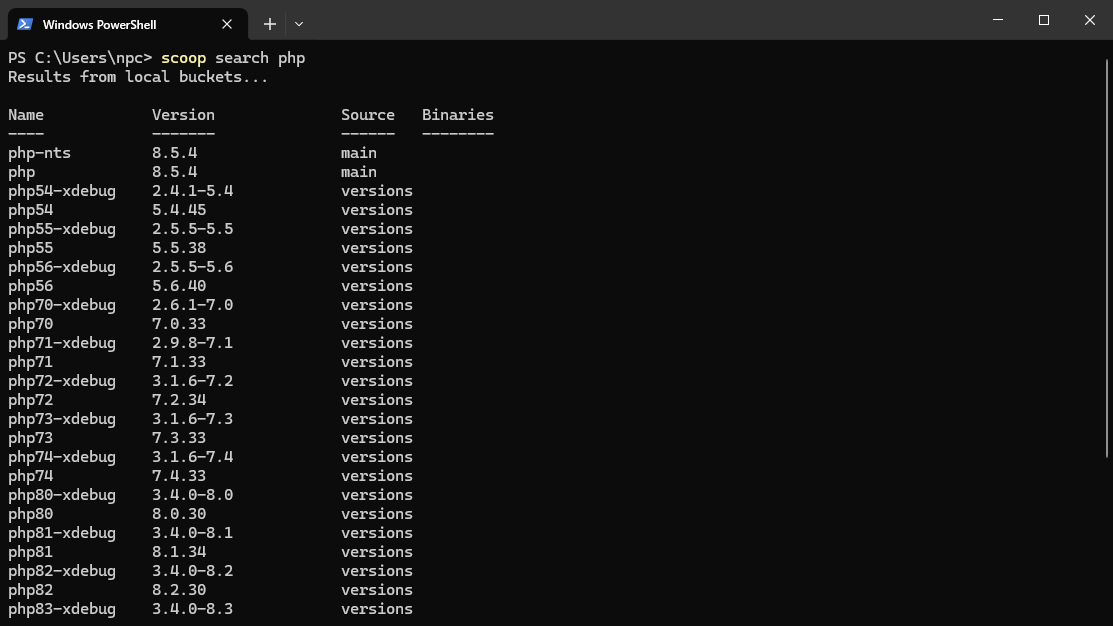Close the terminal window

point(1090,20)
